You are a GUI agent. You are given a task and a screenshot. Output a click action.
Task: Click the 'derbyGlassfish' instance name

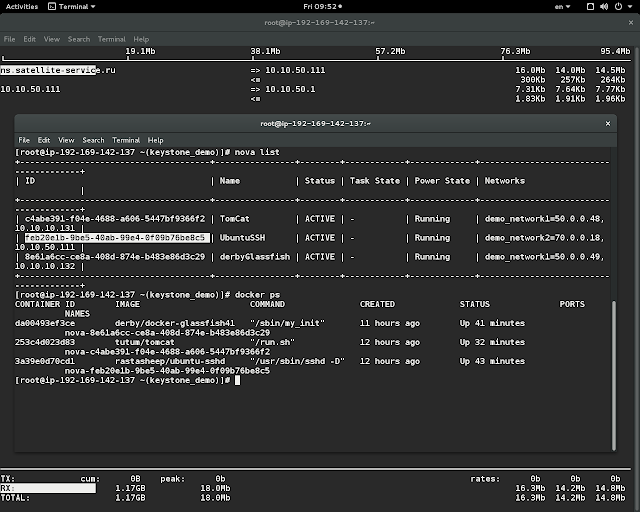(255, 257)
